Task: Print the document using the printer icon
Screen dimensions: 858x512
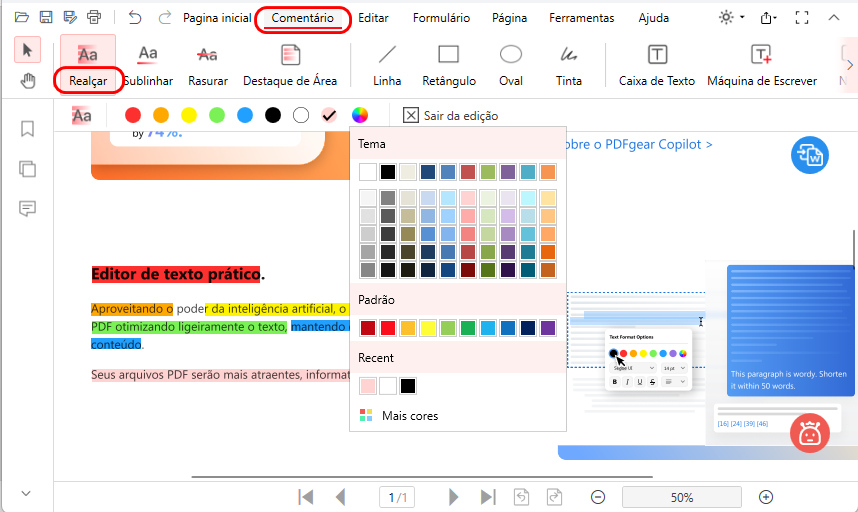Action: pyautogui.click(x=94, y=18)
